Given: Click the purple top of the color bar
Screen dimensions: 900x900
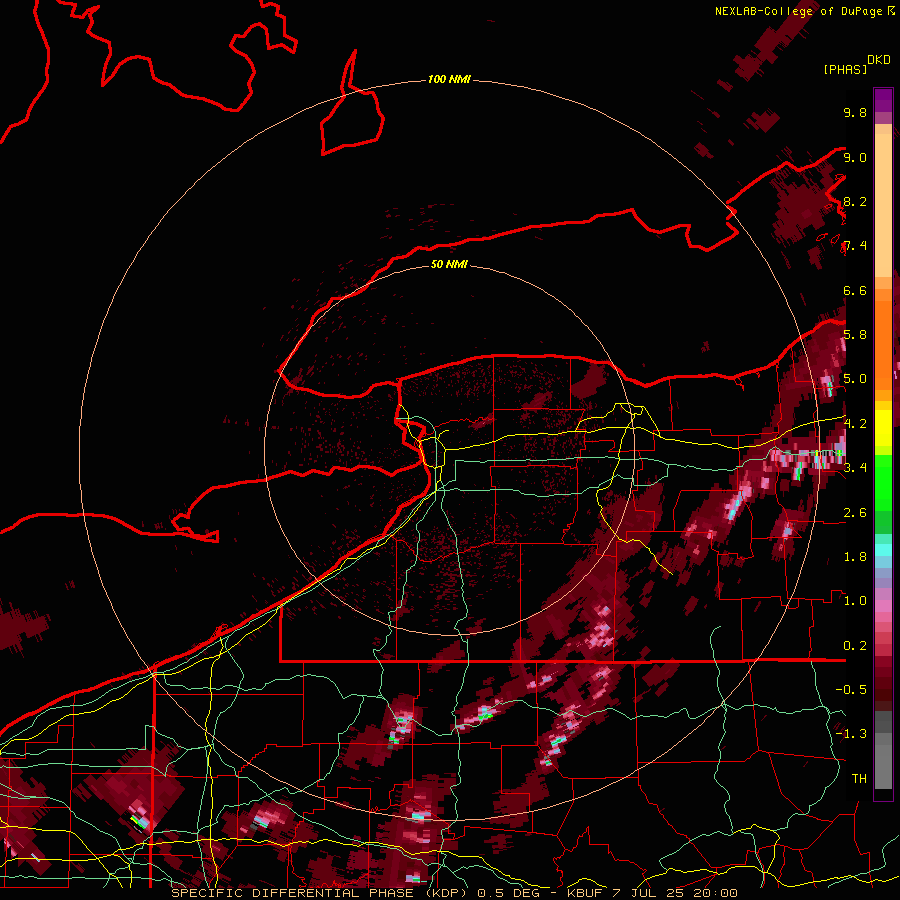Looking at the screenshot, I should [883, 100].
